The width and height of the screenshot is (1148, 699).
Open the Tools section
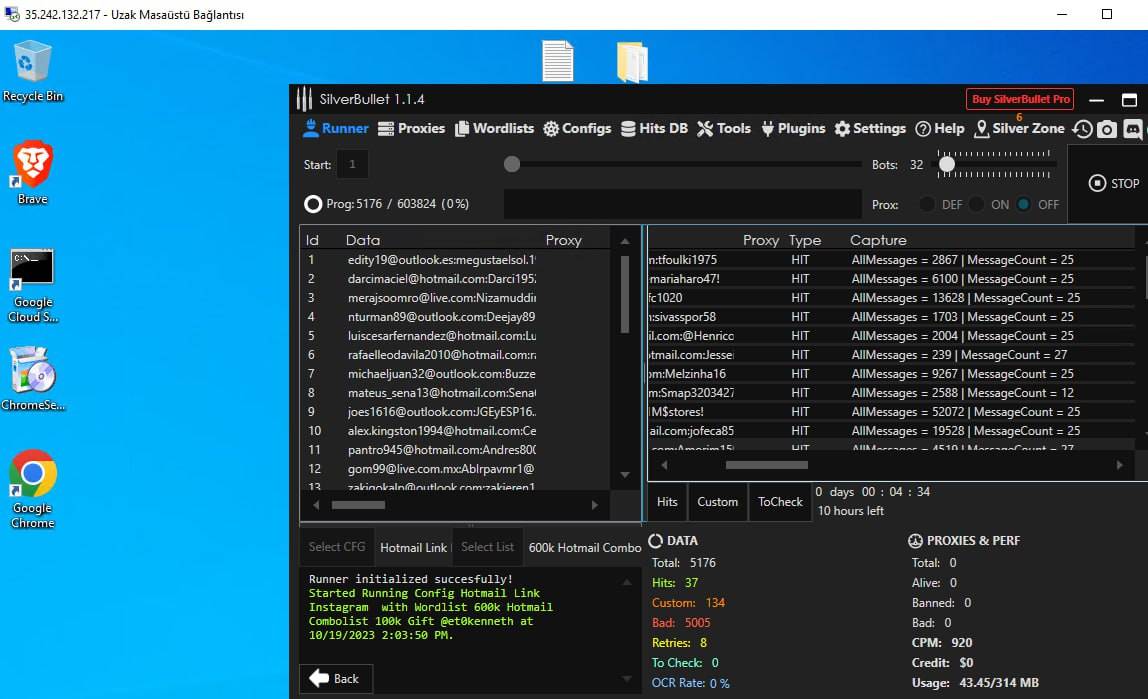coord(724,128)
